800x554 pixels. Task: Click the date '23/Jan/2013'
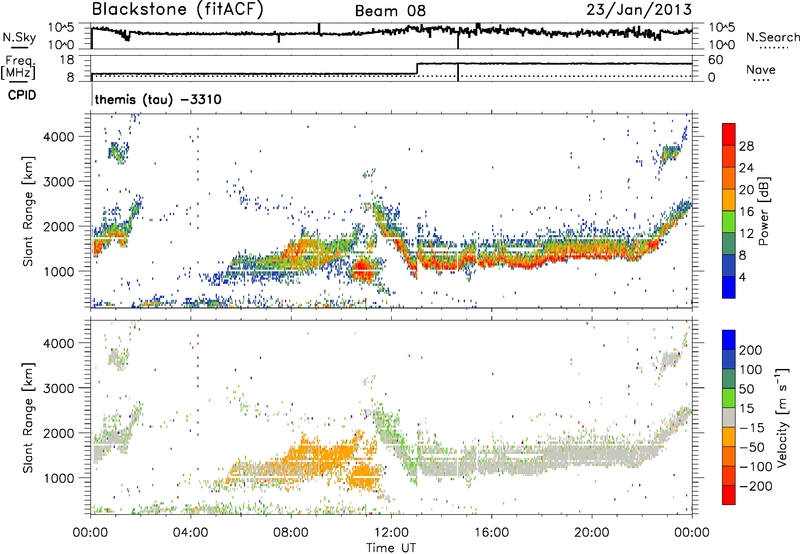(639, 10)
